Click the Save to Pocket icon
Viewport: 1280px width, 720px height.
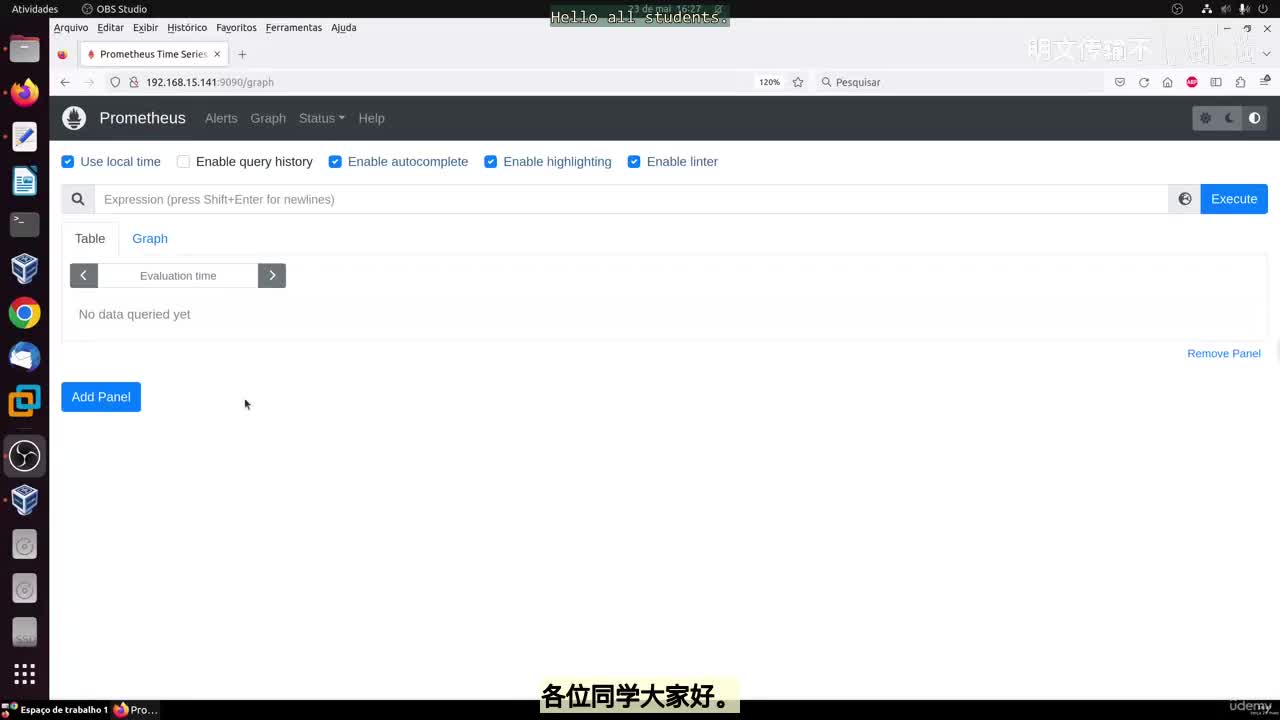tap(1120, 82)
